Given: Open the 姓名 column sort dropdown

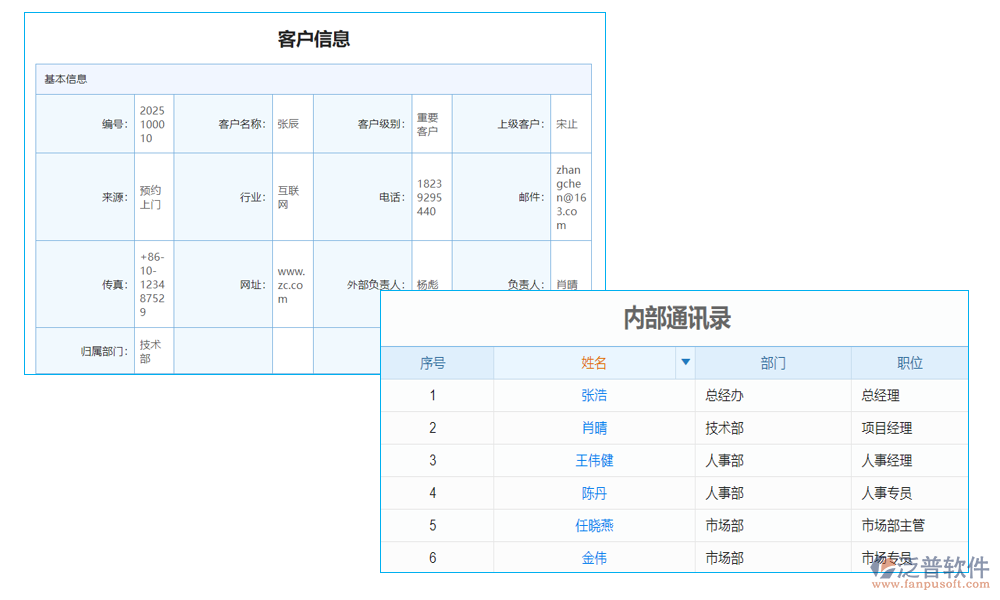Looking at the screenshot, I should pyautogui.click(x=685, y=362).
